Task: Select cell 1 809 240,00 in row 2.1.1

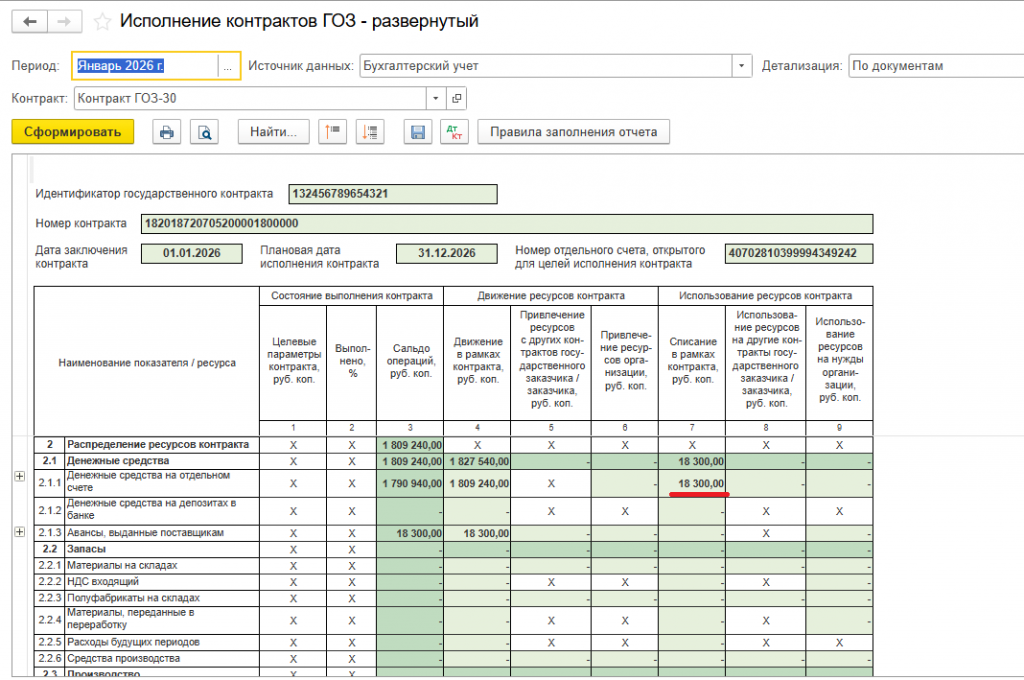Action: [x=477, y=484]
